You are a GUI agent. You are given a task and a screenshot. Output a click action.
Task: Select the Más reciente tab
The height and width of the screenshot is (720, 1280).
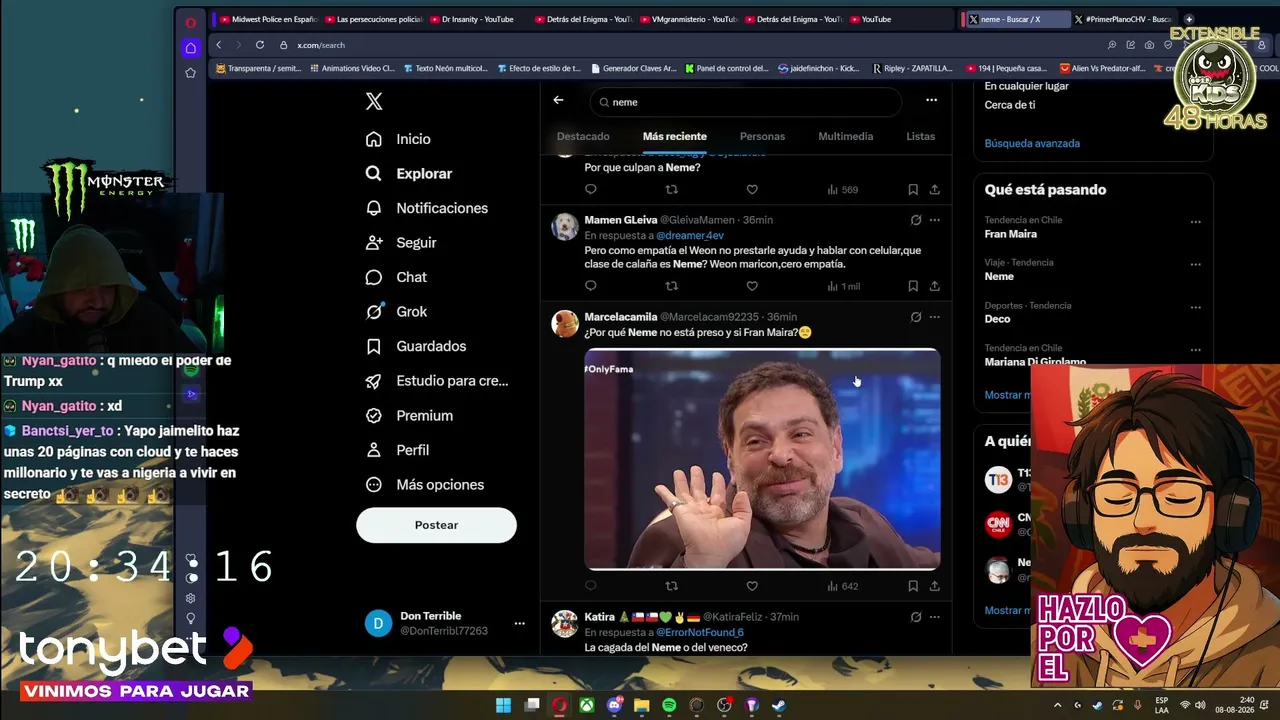pyautogui.click(x=675, y=136)
